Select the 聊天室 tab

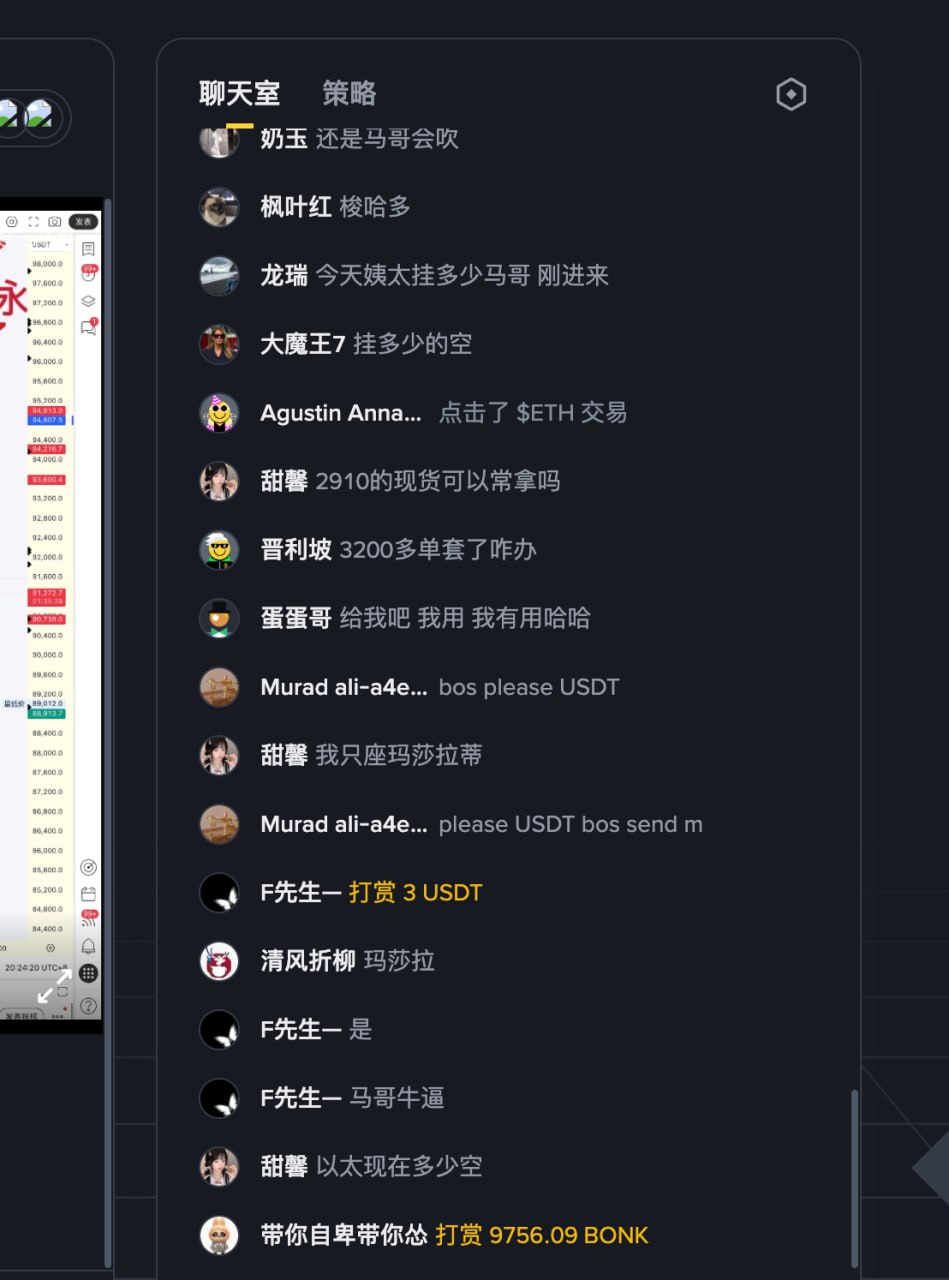tap(239, 94)
